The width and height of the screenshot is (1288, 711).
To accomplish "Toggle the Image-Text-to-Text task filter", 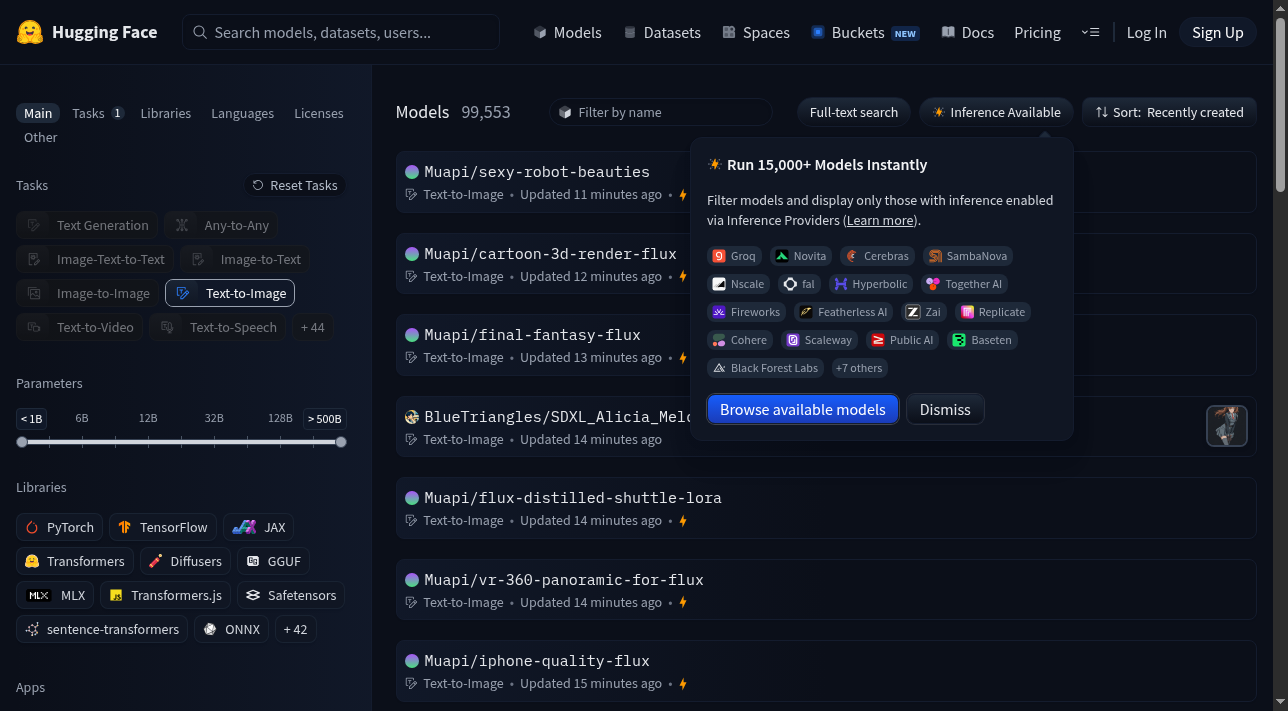I will (96, 259).
